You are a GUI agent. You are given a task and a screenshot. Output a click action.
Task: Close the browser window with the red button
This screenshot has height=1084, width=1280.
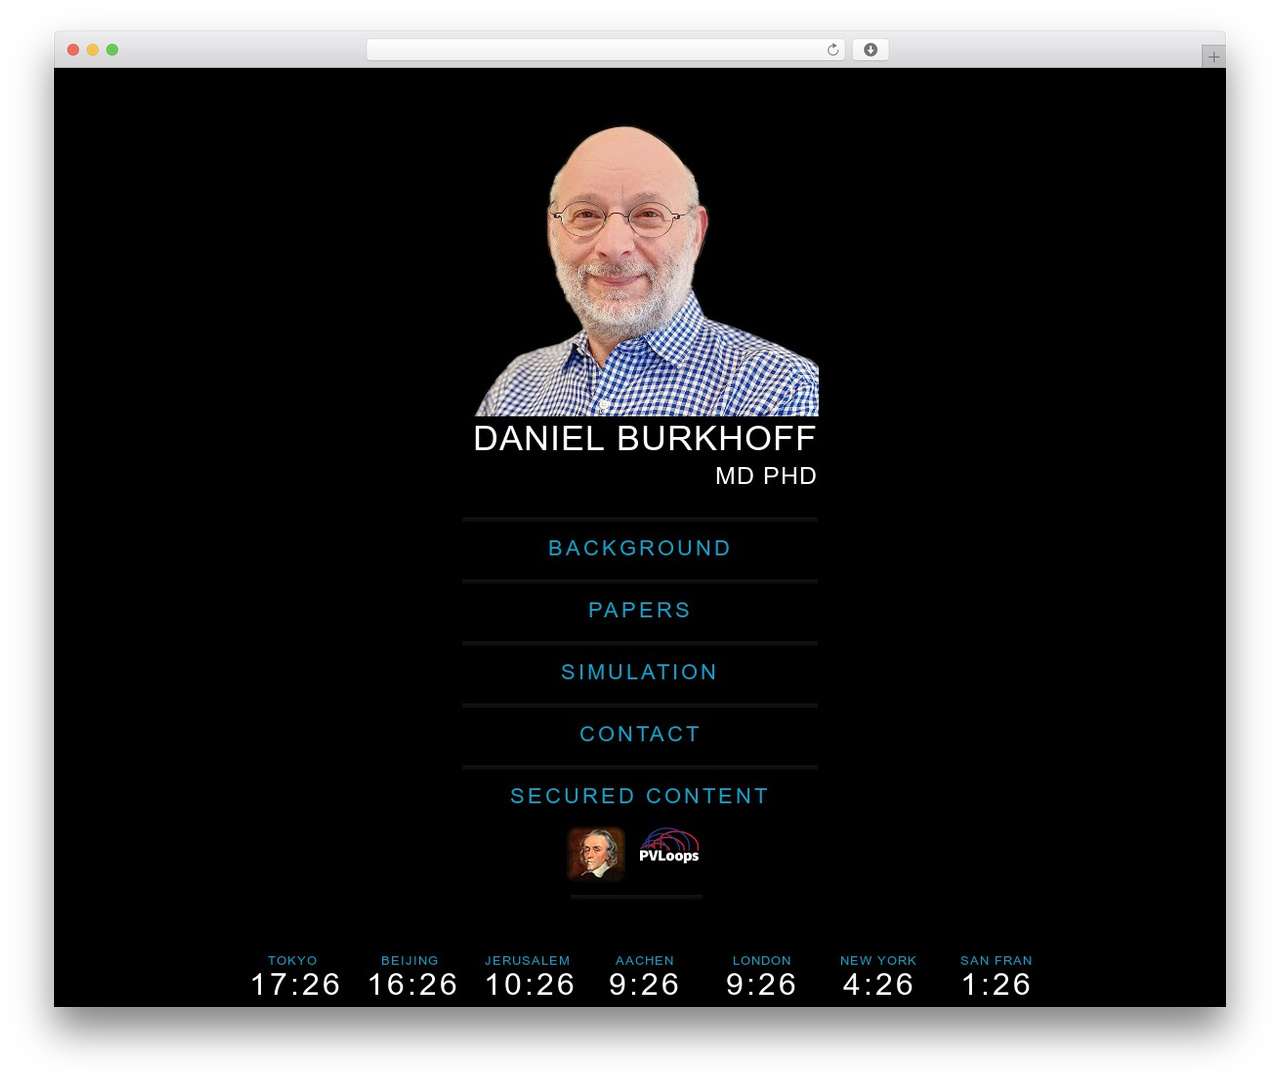pos(73,50)
